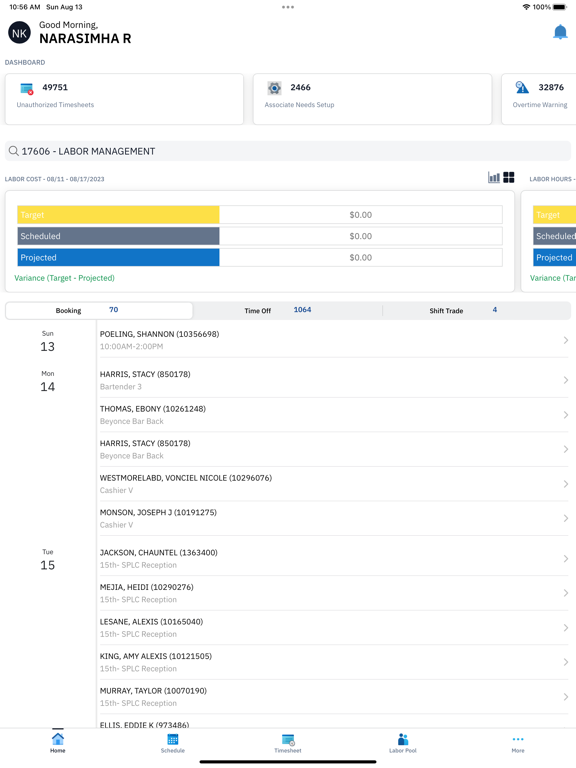Go to Home in bottom bar
The width and height of the screenshot is (576, 768).
pos(57,742)
